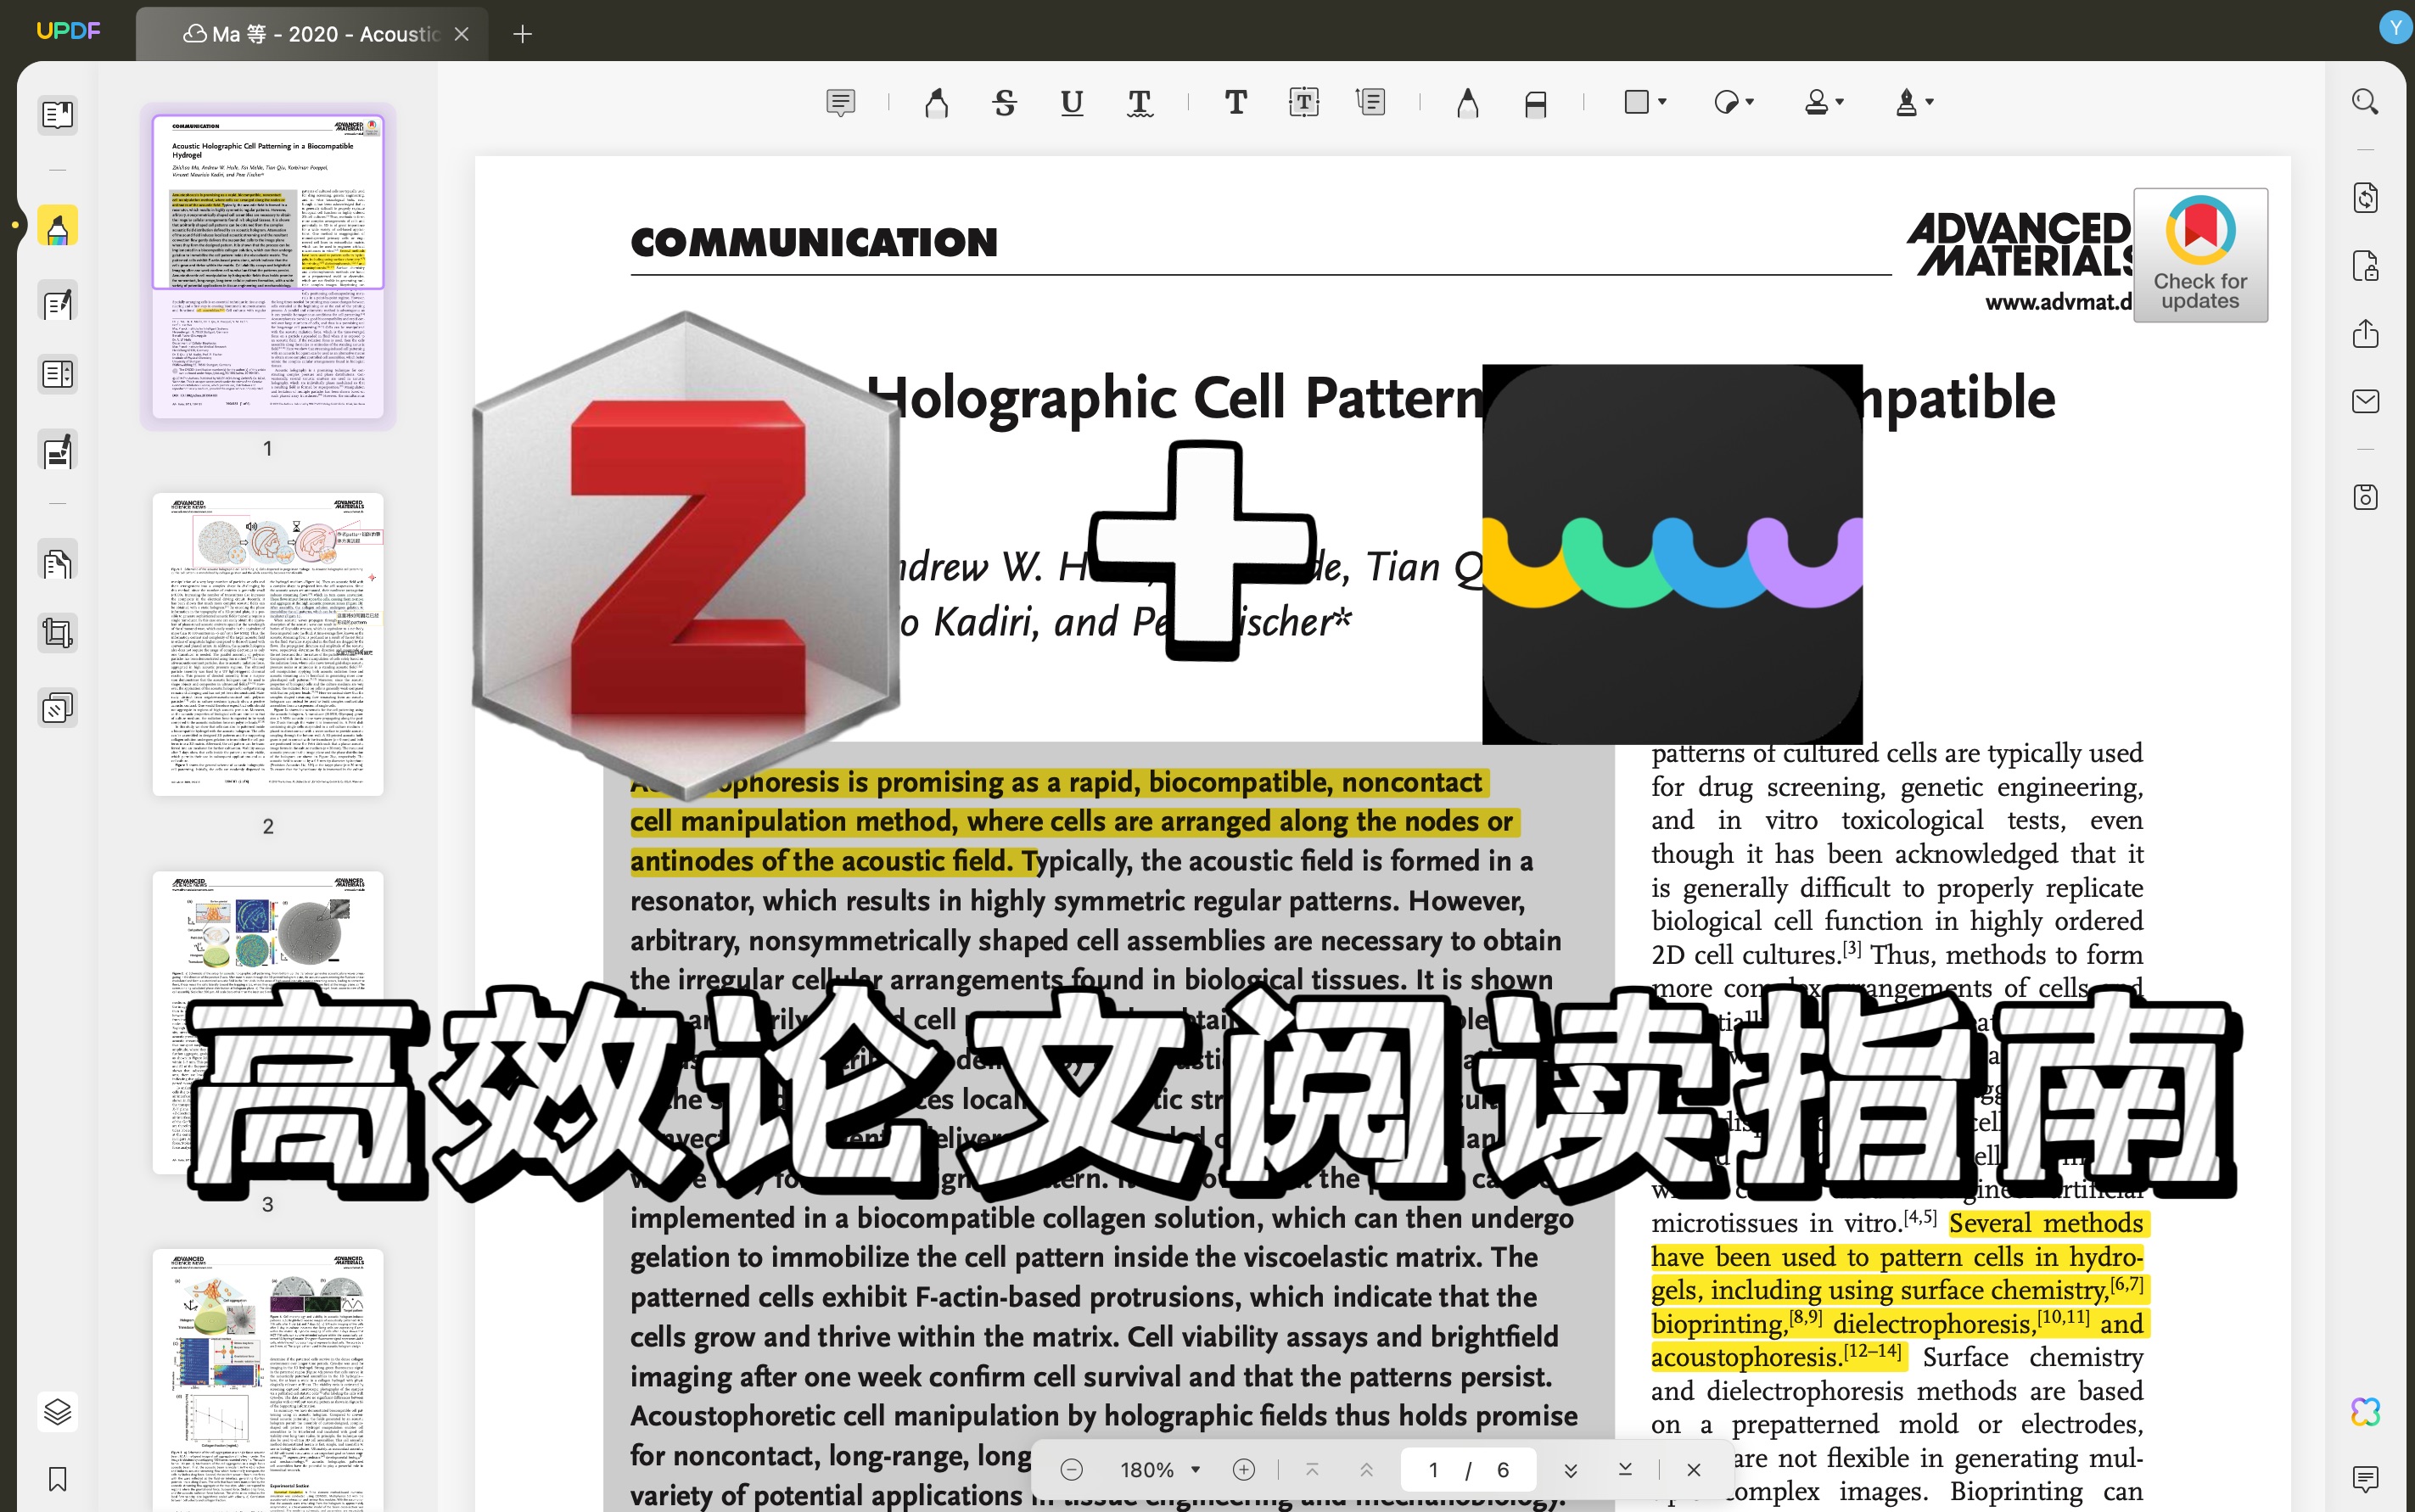The width and height of the screenshot is (2415, 1512).
Task: Select the Text Comment T tool
Action: tap(1236, 102)
